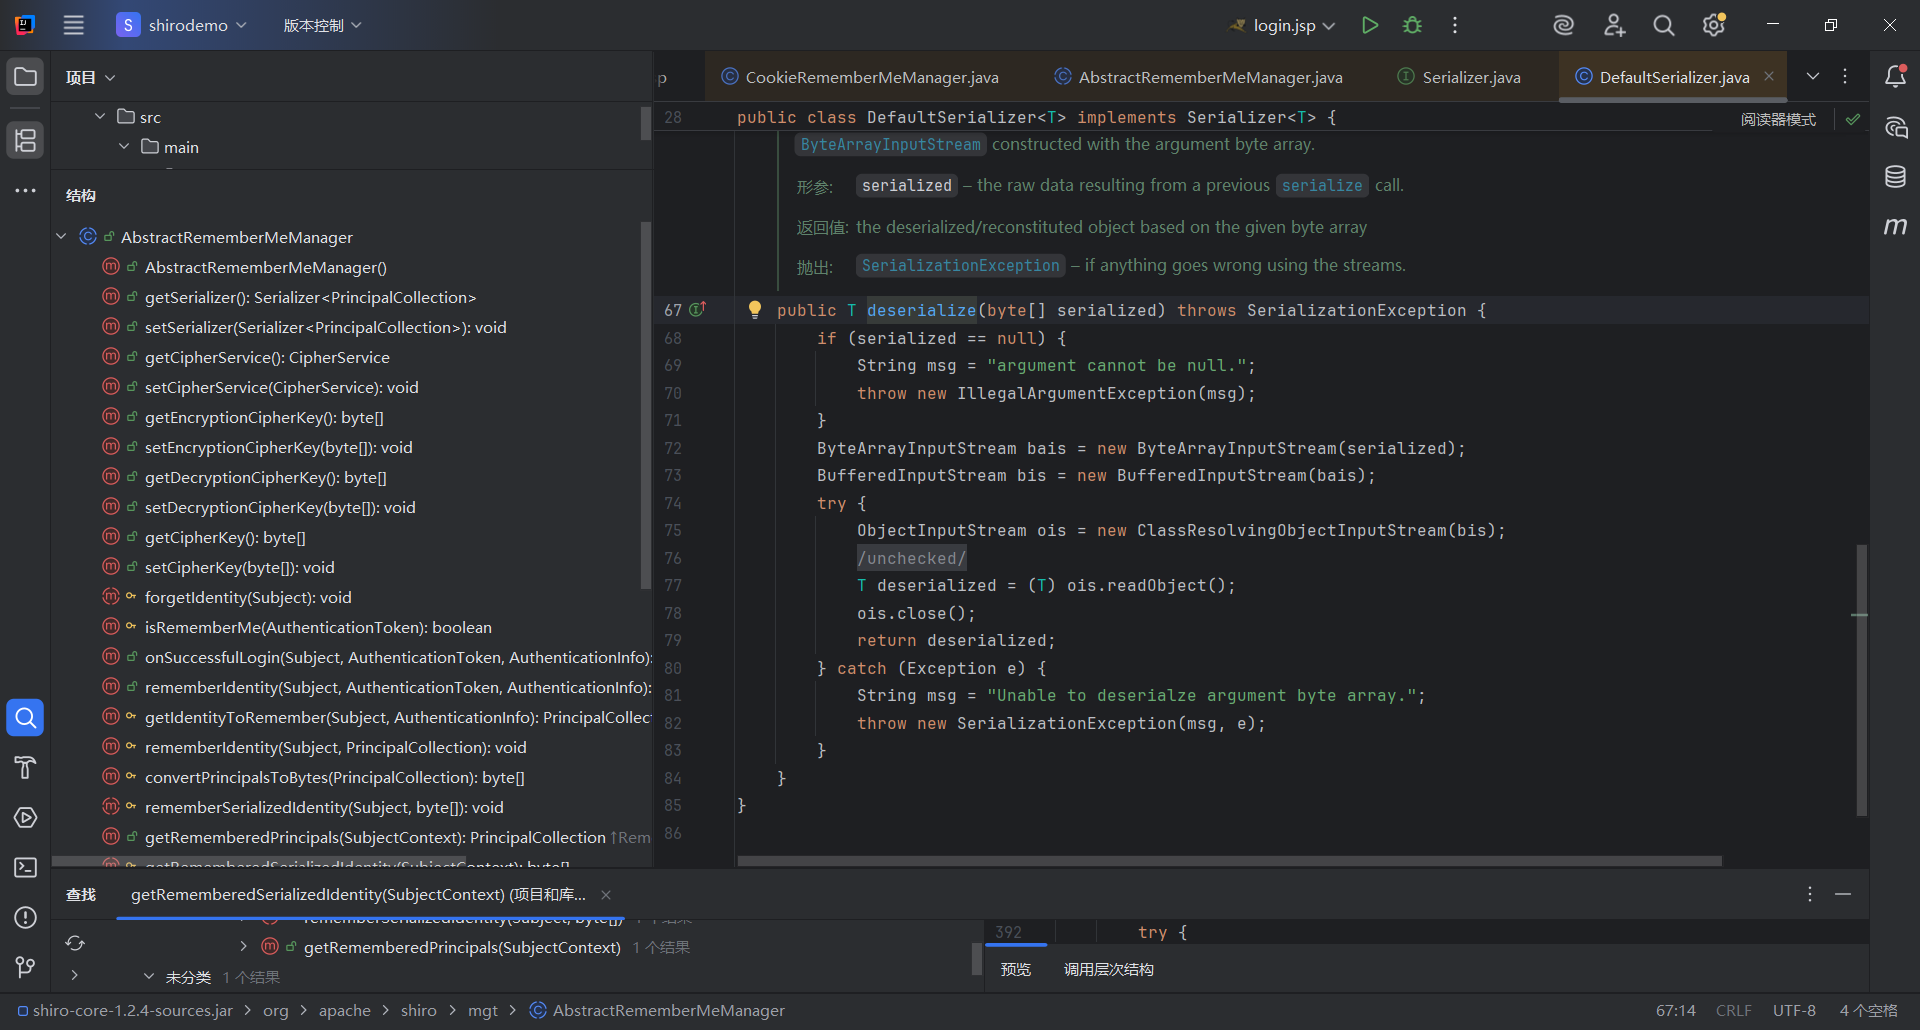This screenshot has height=1030, width=1920.
Task: Switch to the CookieRememberMeManager.java tab
Action: [871, 77]
